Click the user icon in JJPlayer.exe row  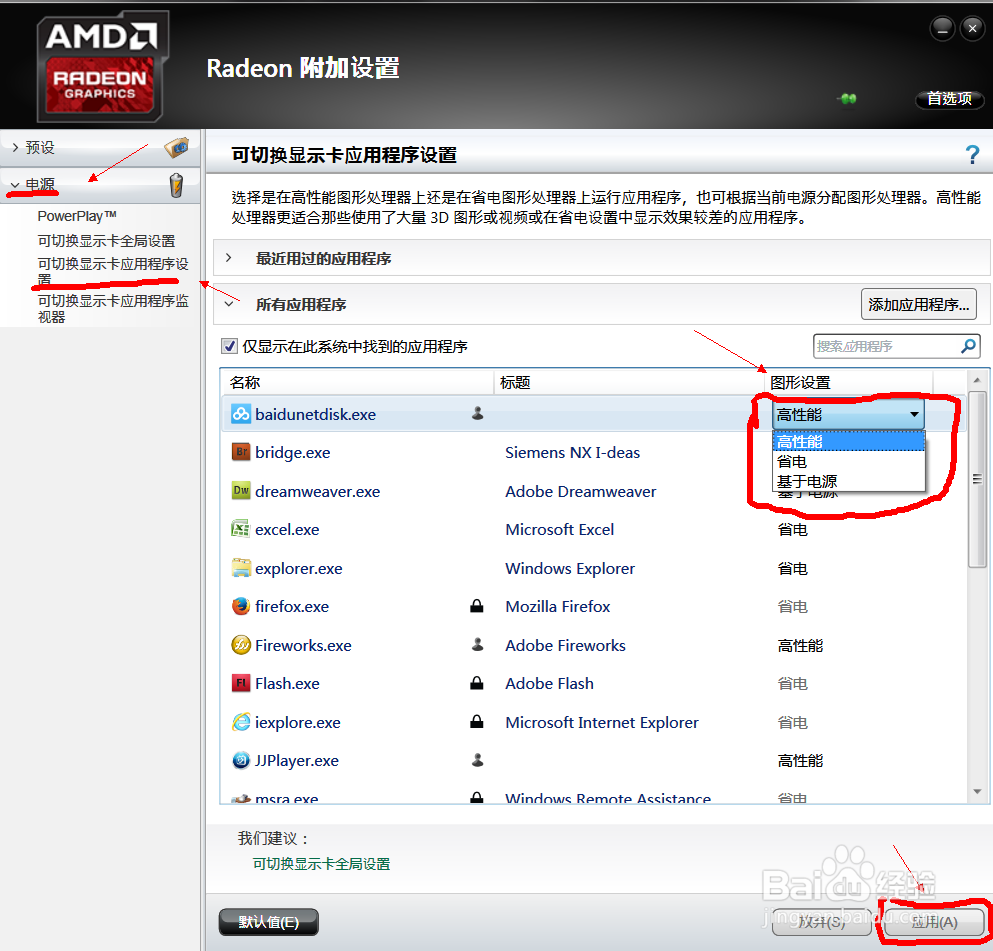(478, 760)
